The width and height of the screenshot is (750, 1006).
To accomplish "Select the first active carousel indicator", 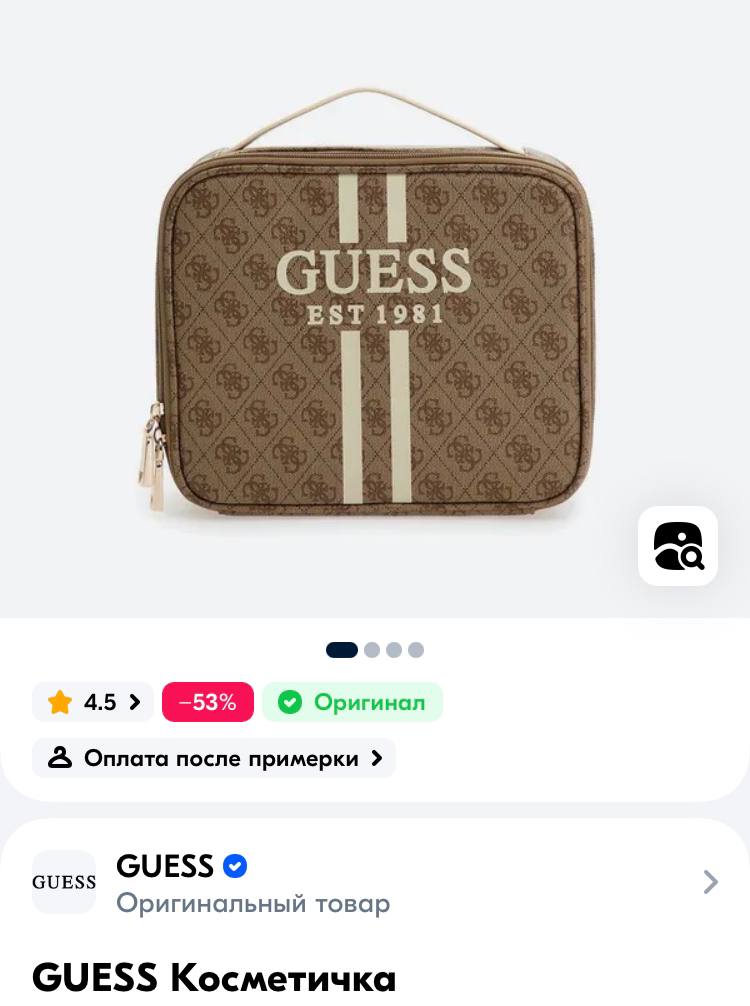I will pyautogui.click(x=342, y=650).
